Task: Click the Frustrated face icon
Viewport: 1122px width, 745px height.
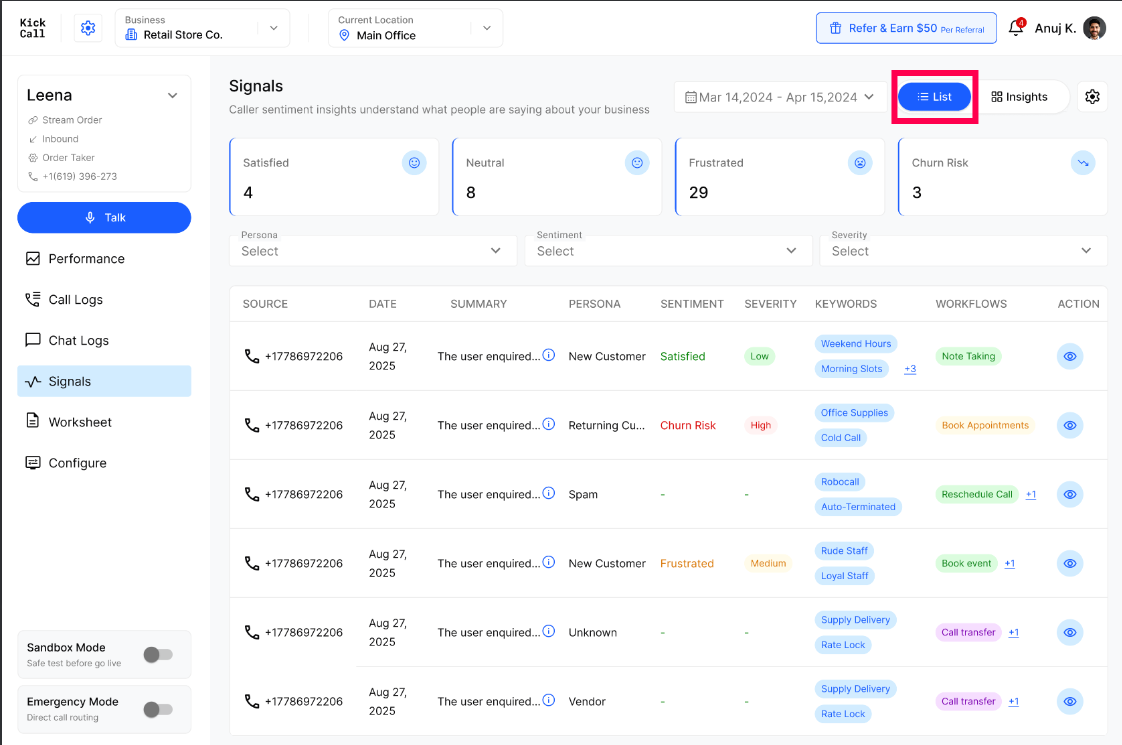Action: click(860, 163)
